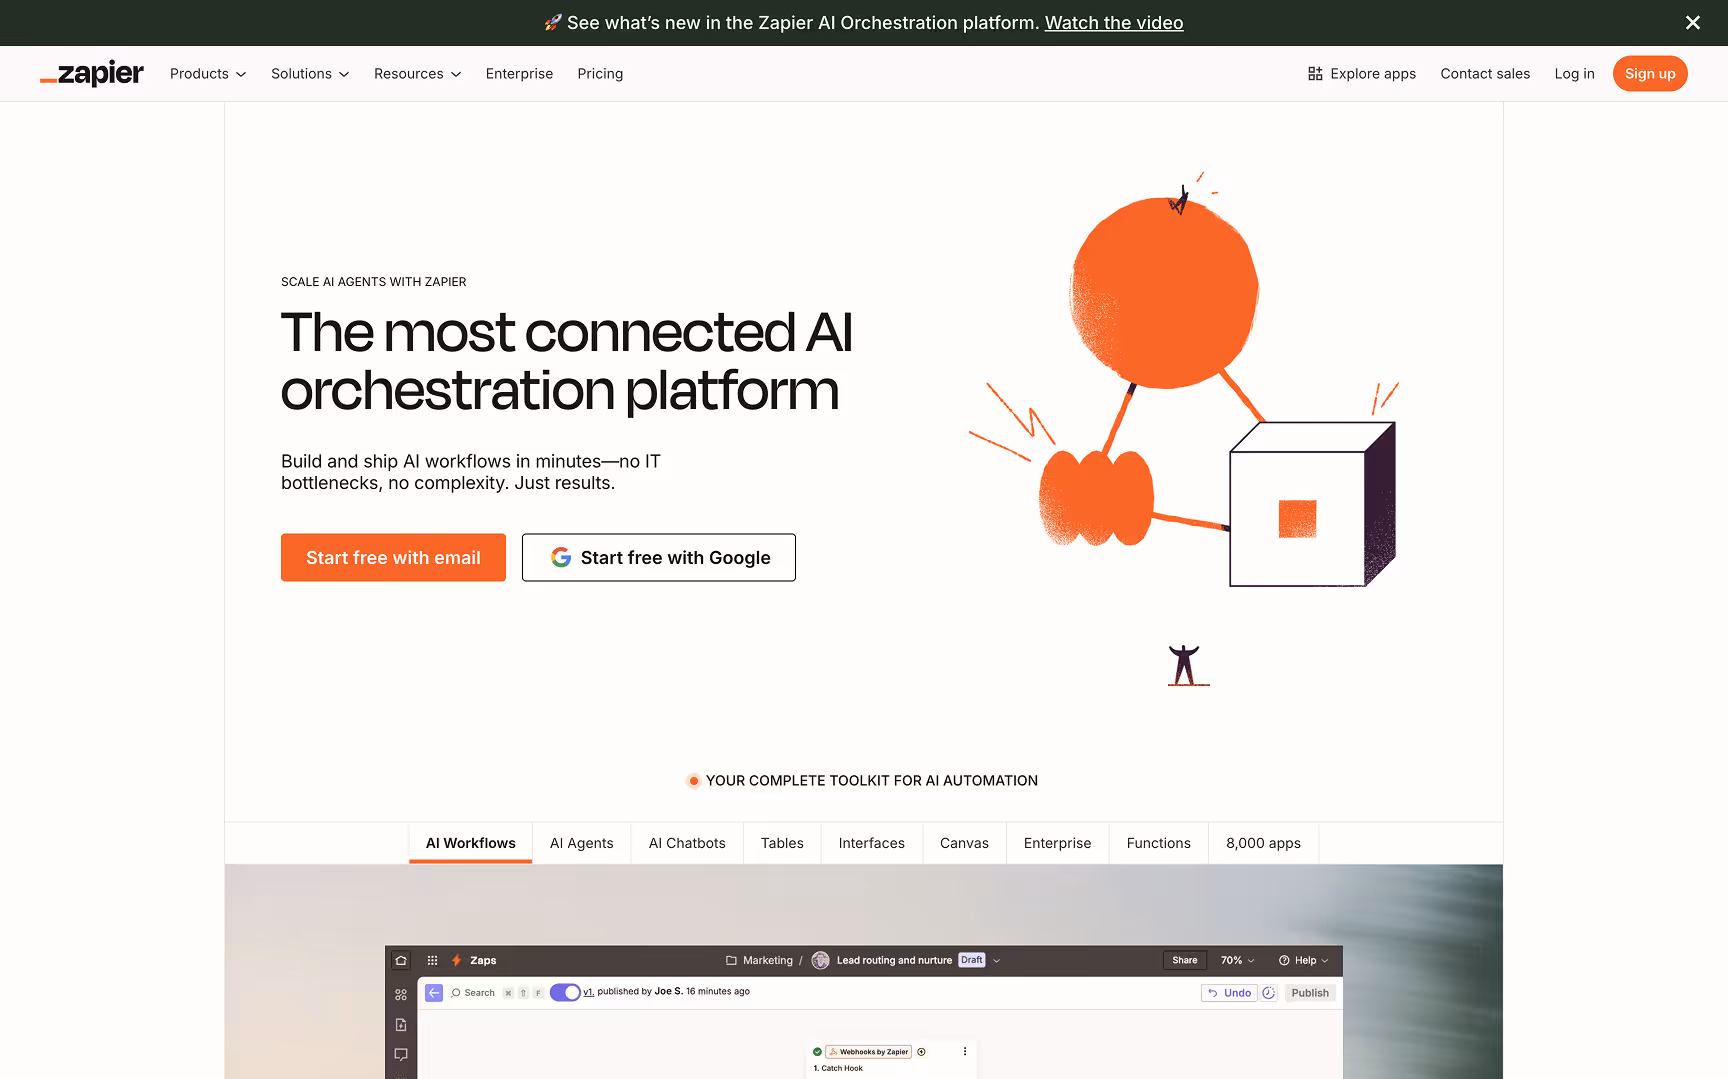Click the 1. Catch Hook step label
Image resolution: width=1728 pixels, height=1079 pixels.
coord(838,1068)
